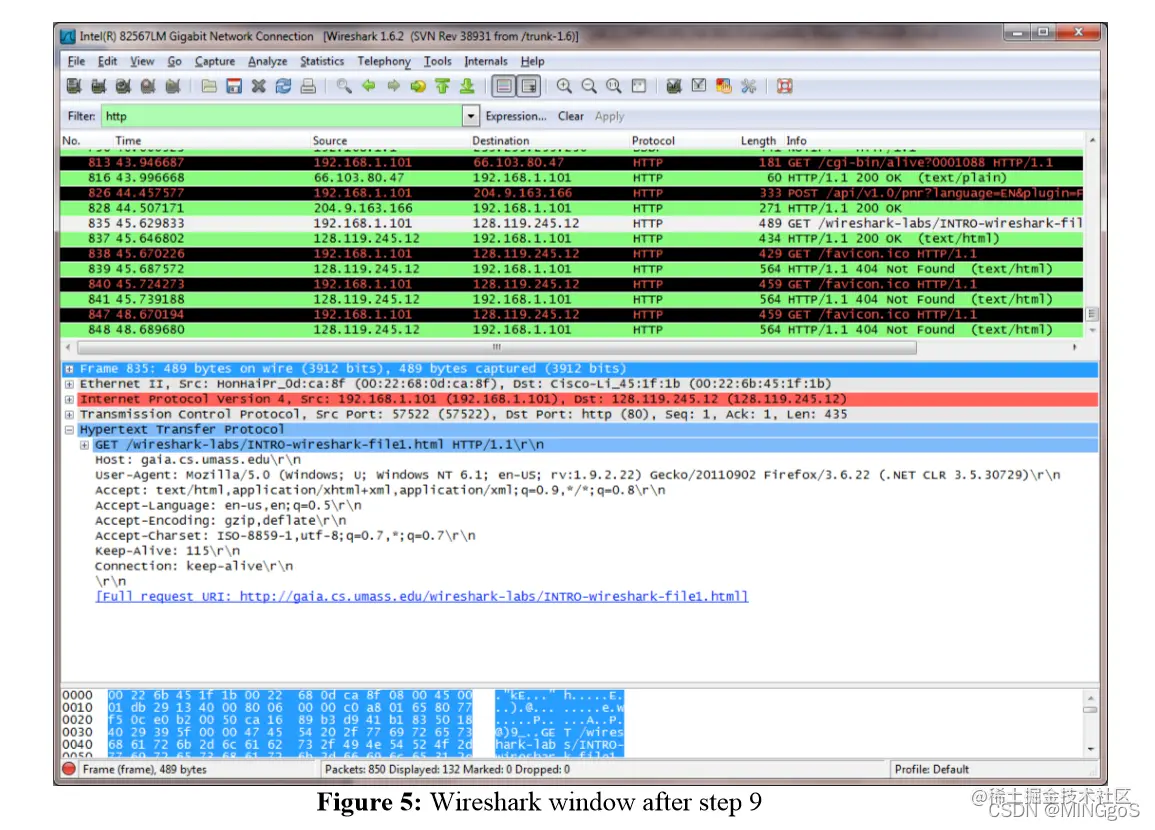This screenshot has height=830, width=1155.
Task: Close the capture file X icon
Action: click(x=259, y=86)
